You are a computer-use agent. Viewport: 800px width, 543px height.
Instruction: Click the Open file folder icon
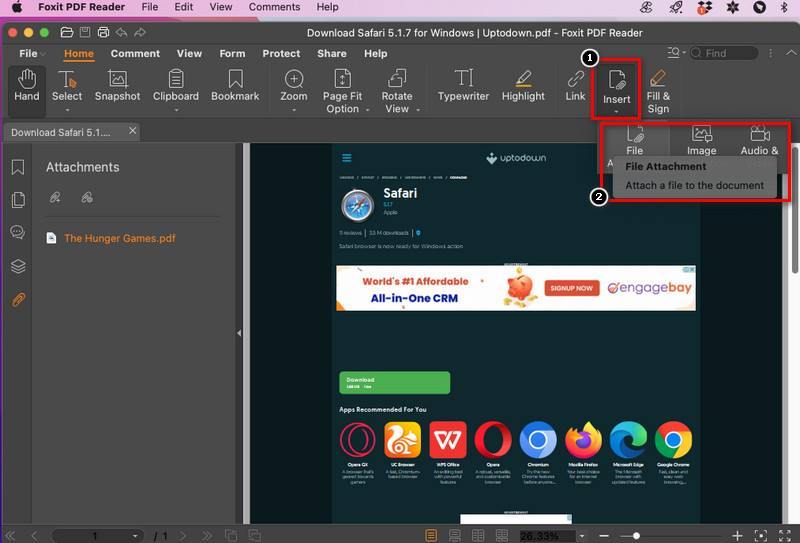pos(67,32)
